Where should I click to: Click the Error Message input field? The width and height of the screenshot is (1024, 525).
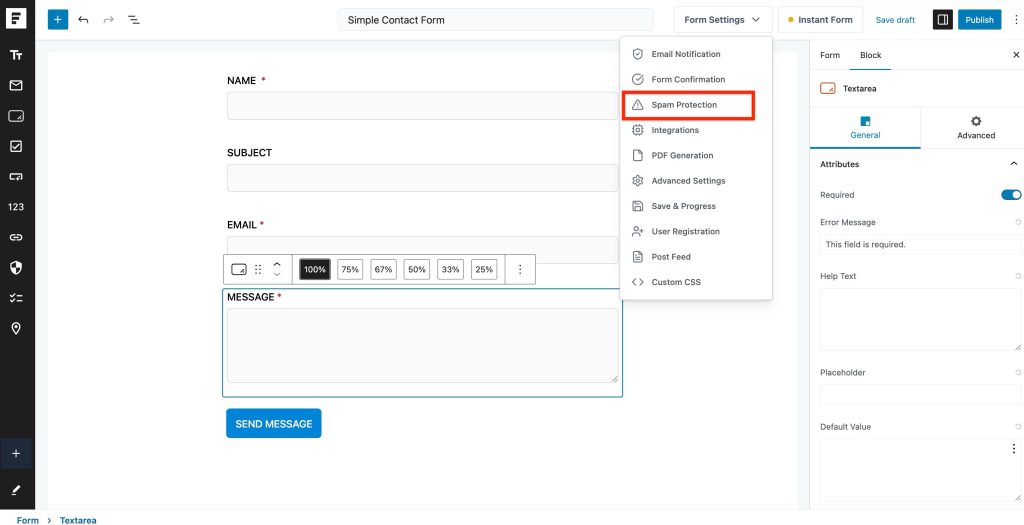920,245
